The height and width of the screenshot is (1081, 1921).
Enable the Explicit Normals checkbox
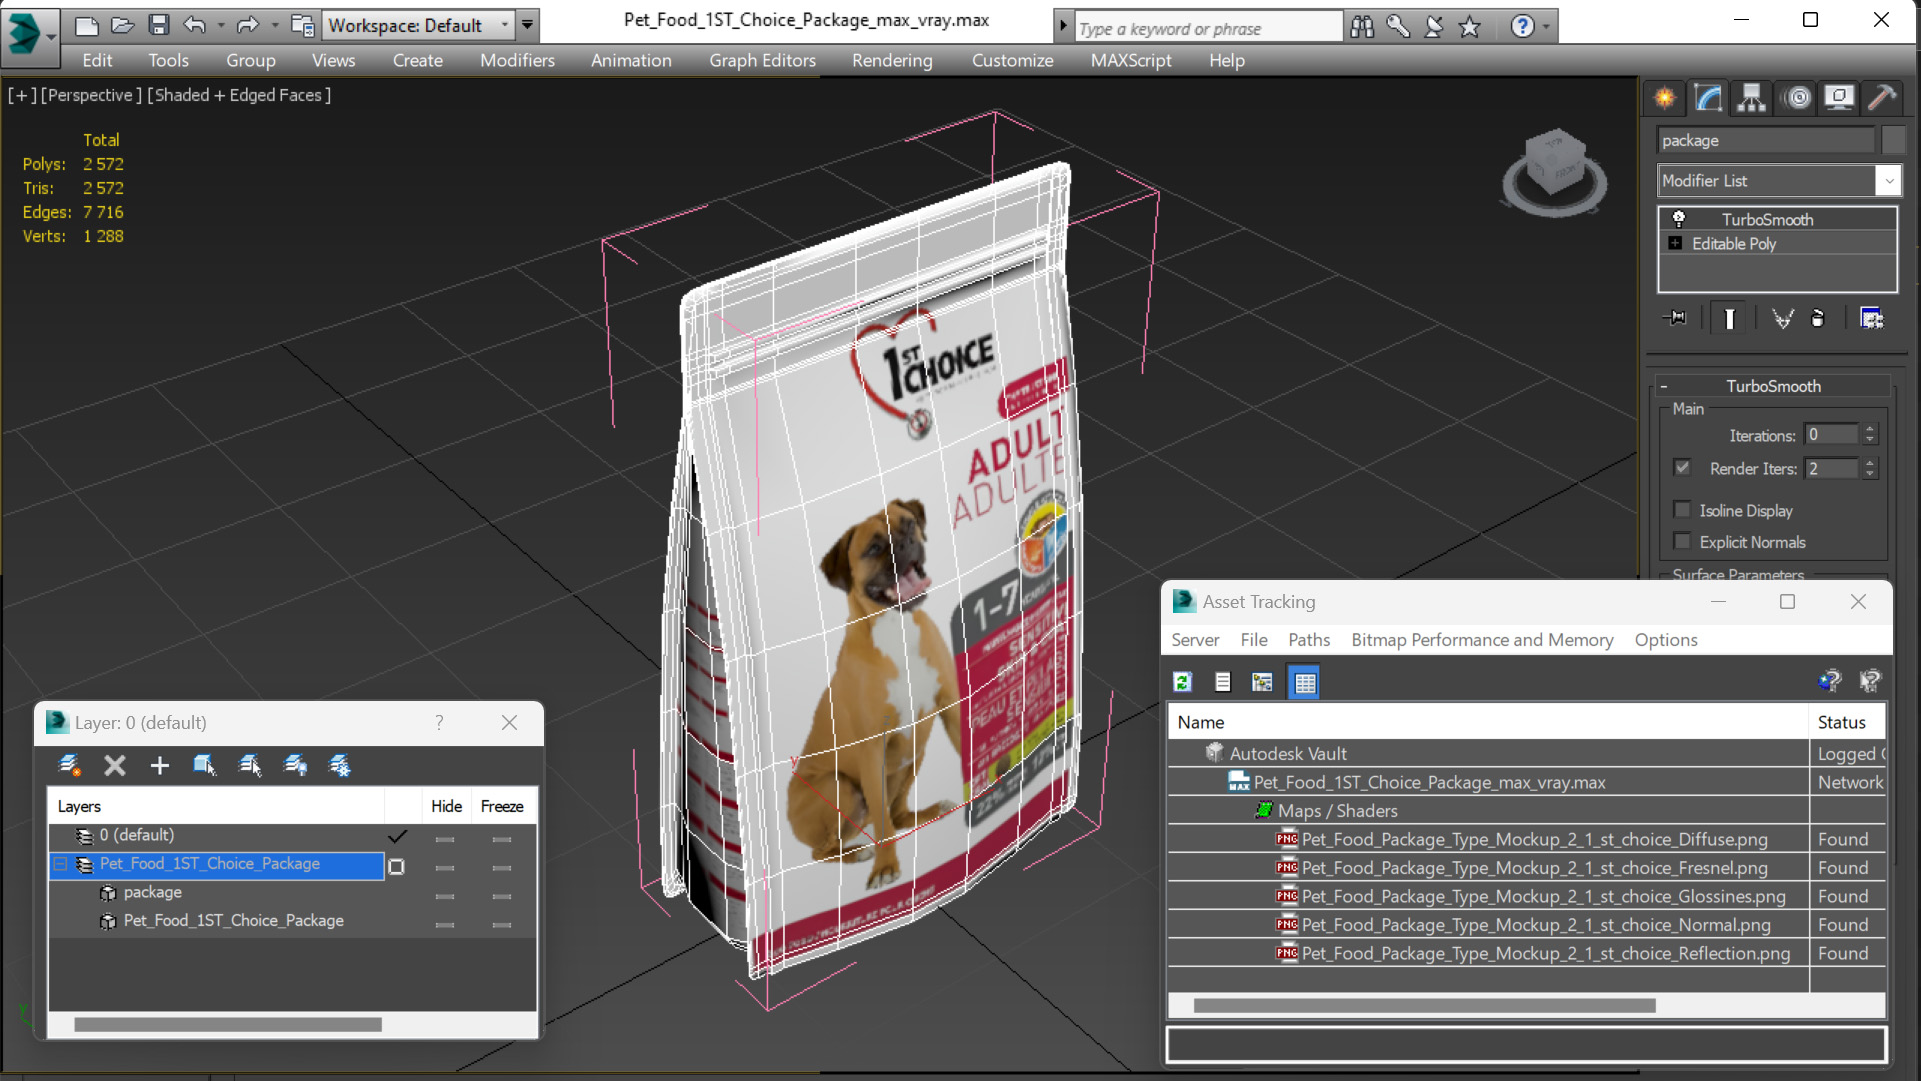click(1682, 541)
